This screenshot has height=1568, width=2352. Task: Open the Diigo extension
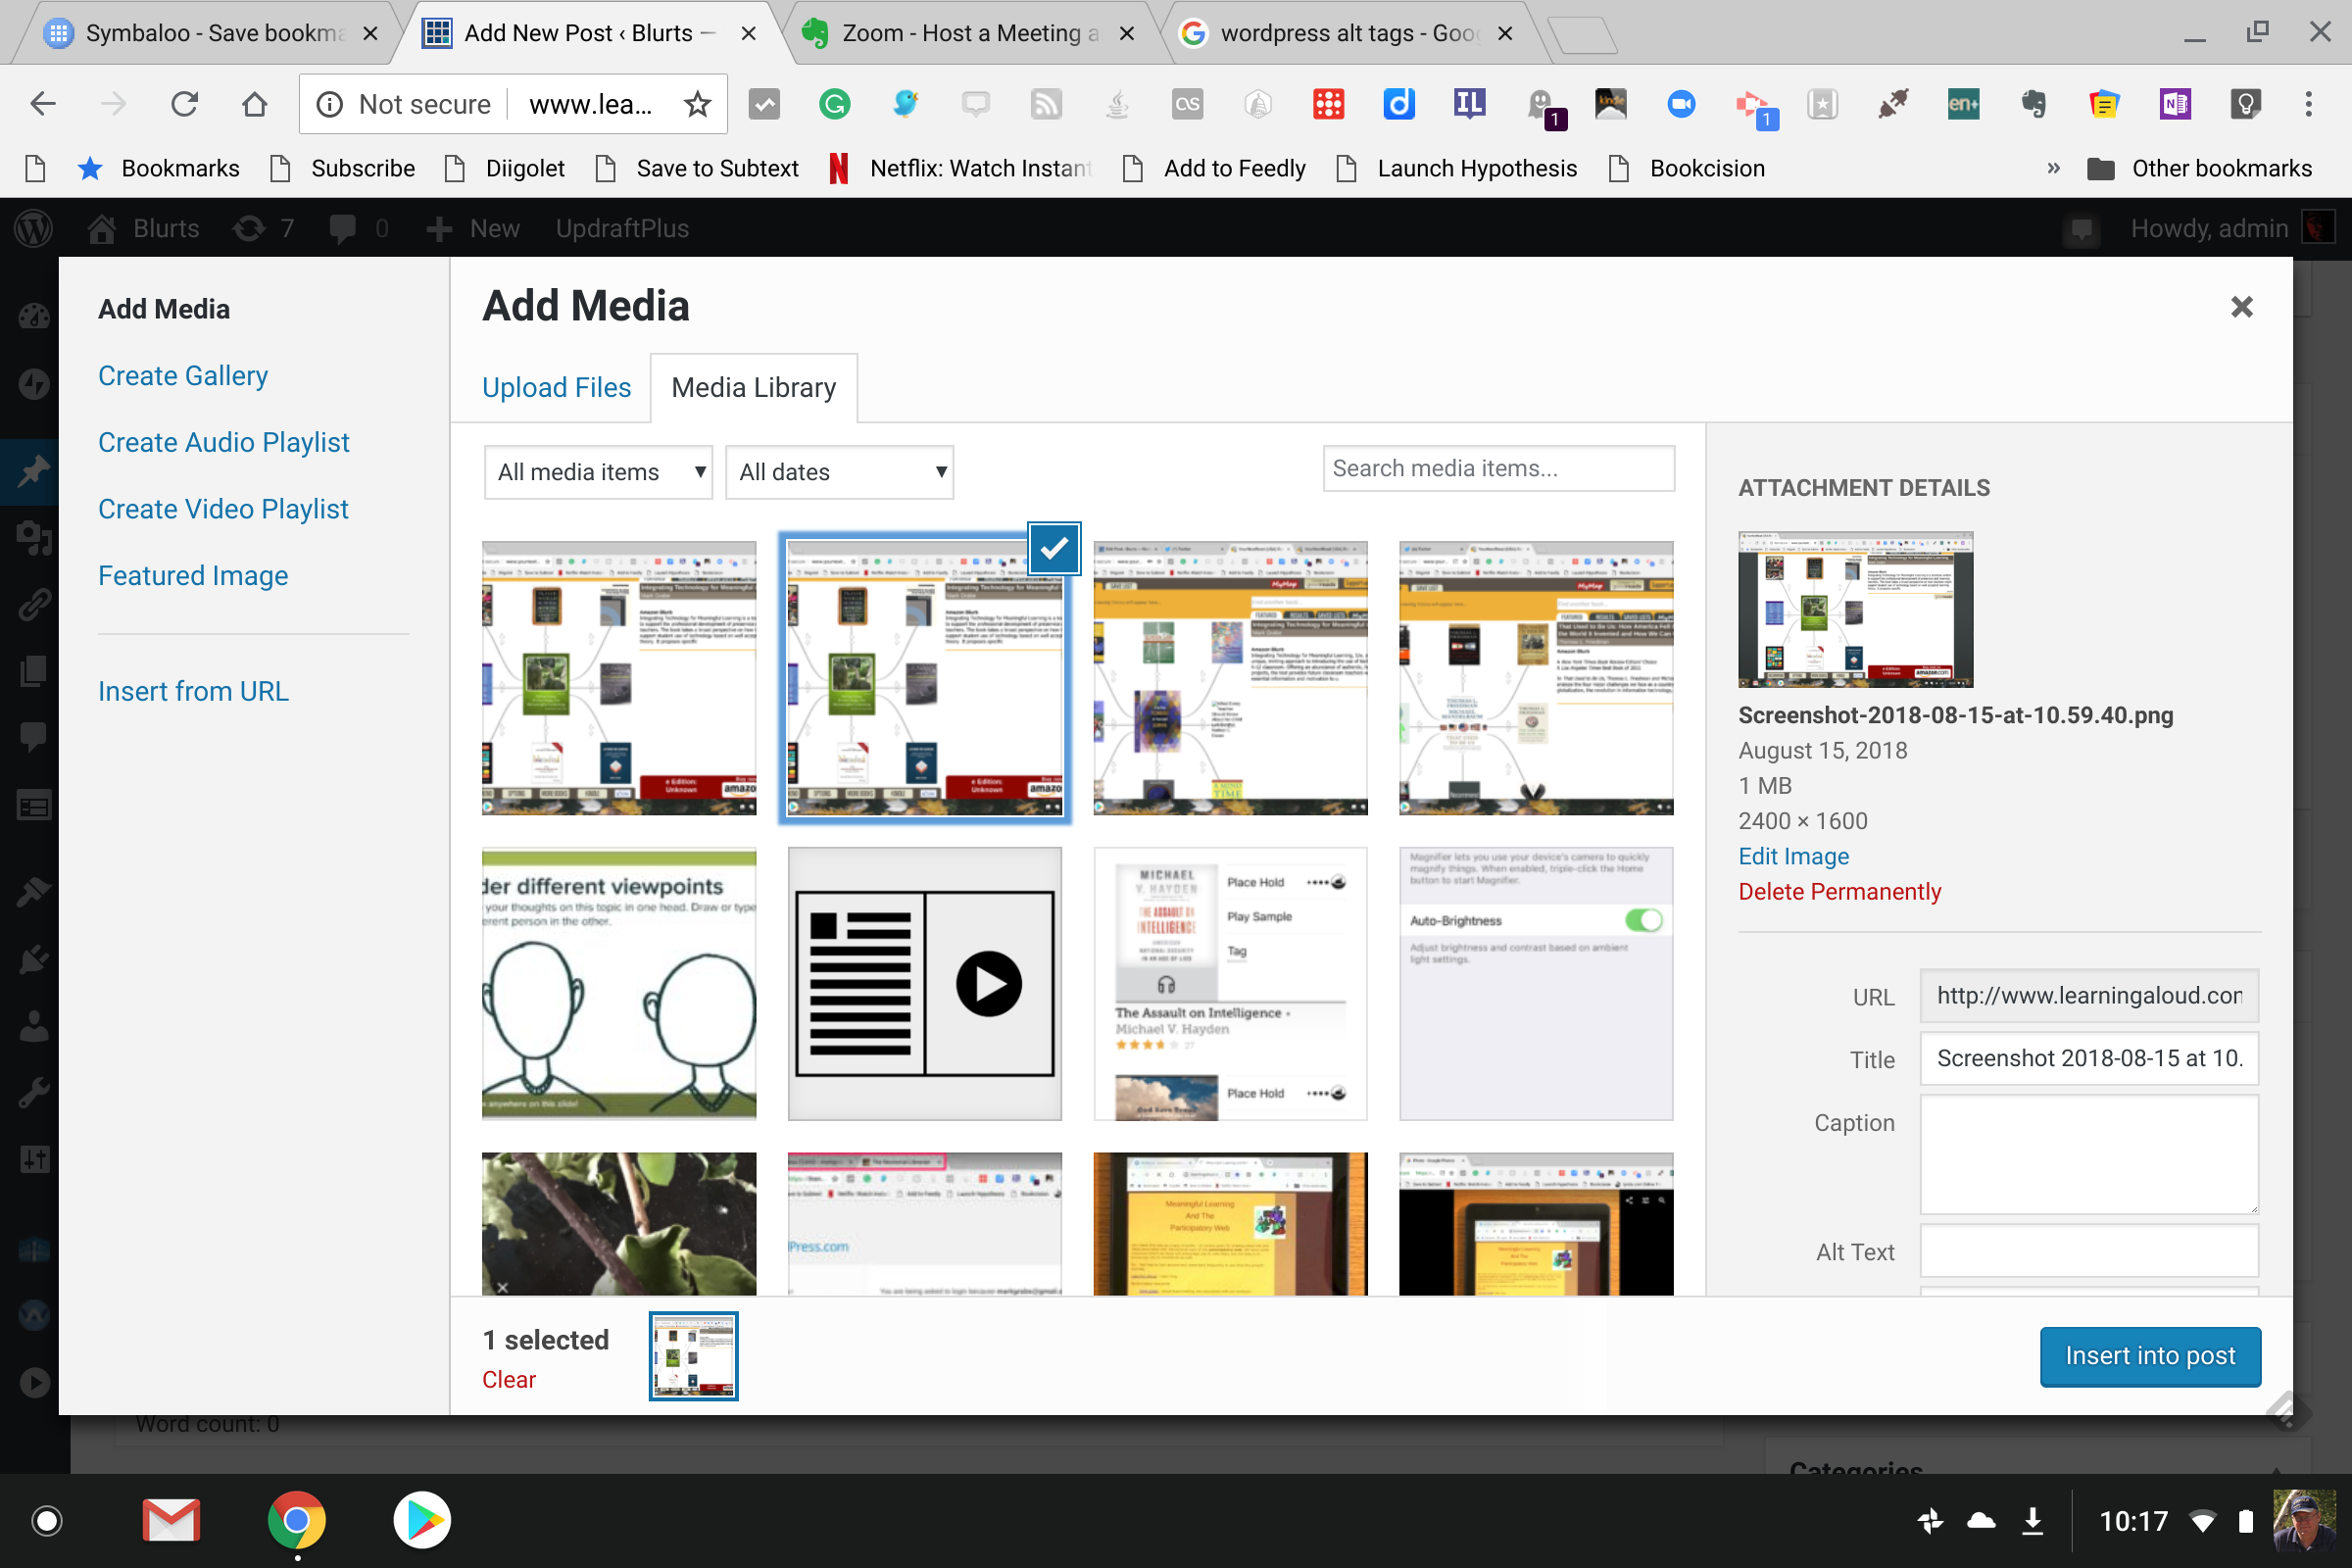[1399, 103]
